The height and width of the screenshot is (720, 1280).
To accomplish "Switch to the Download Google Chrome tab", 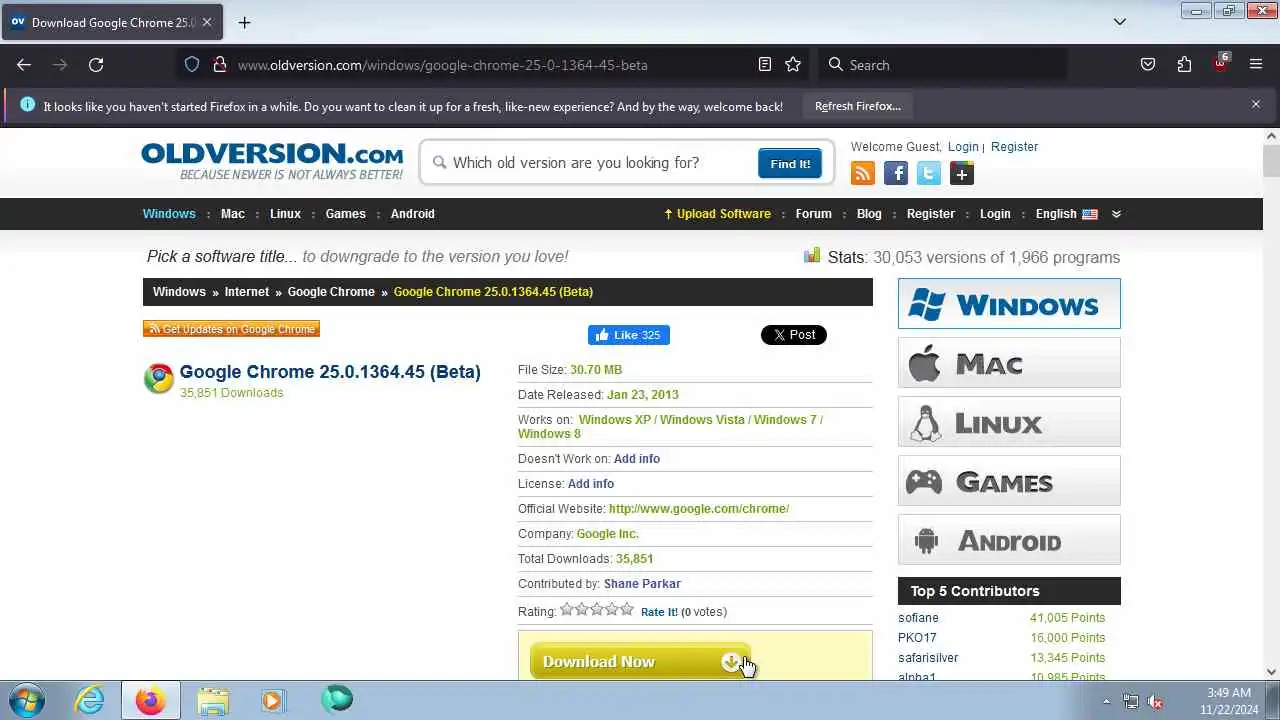I will click(112, 22).
